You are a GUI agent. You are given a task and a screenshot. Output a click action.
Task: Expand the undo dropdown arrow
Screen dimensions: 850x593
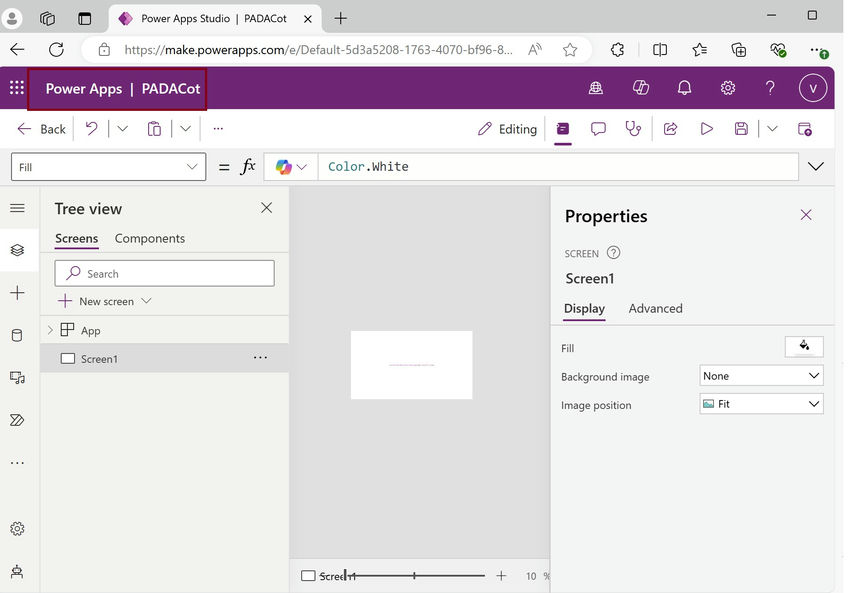tap(123, 129)
